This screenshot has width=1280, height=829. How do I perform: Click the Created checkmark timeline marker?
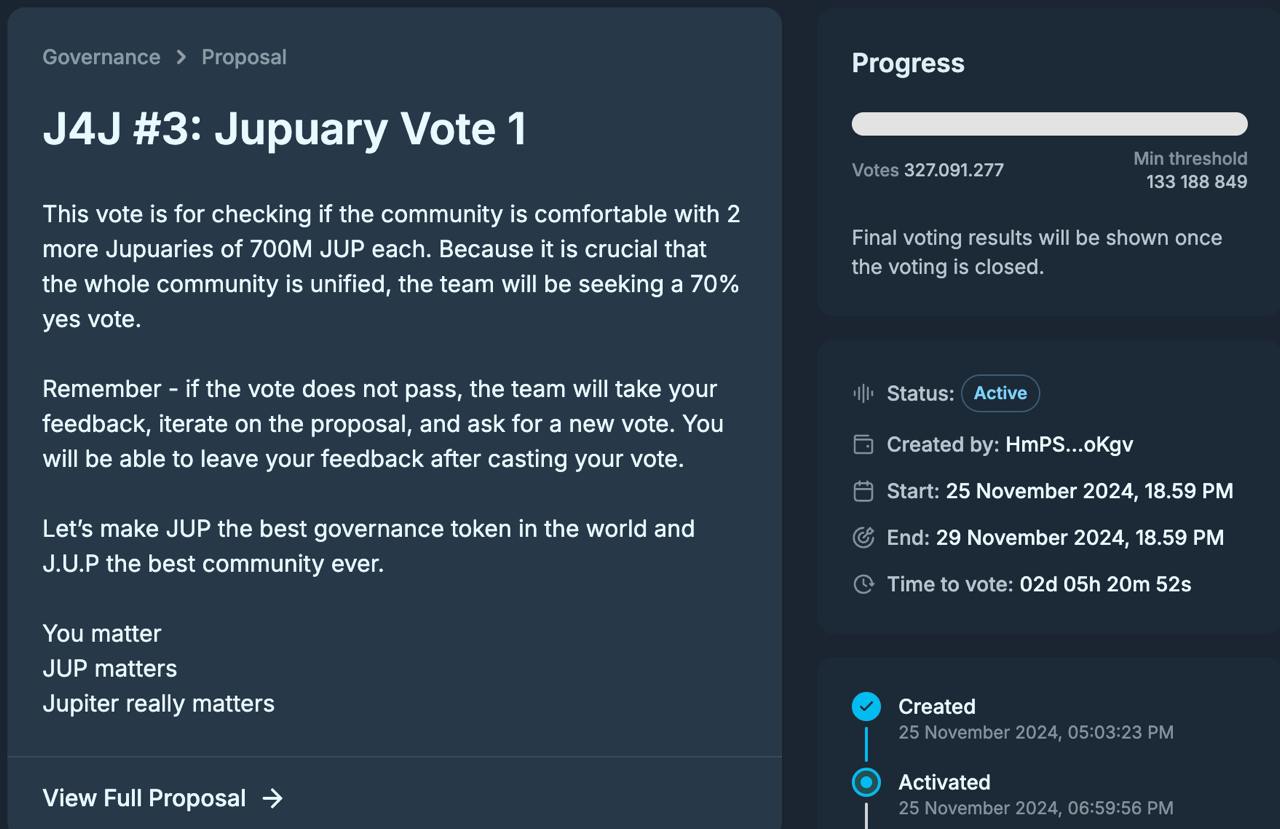click(x=866, y=707)
